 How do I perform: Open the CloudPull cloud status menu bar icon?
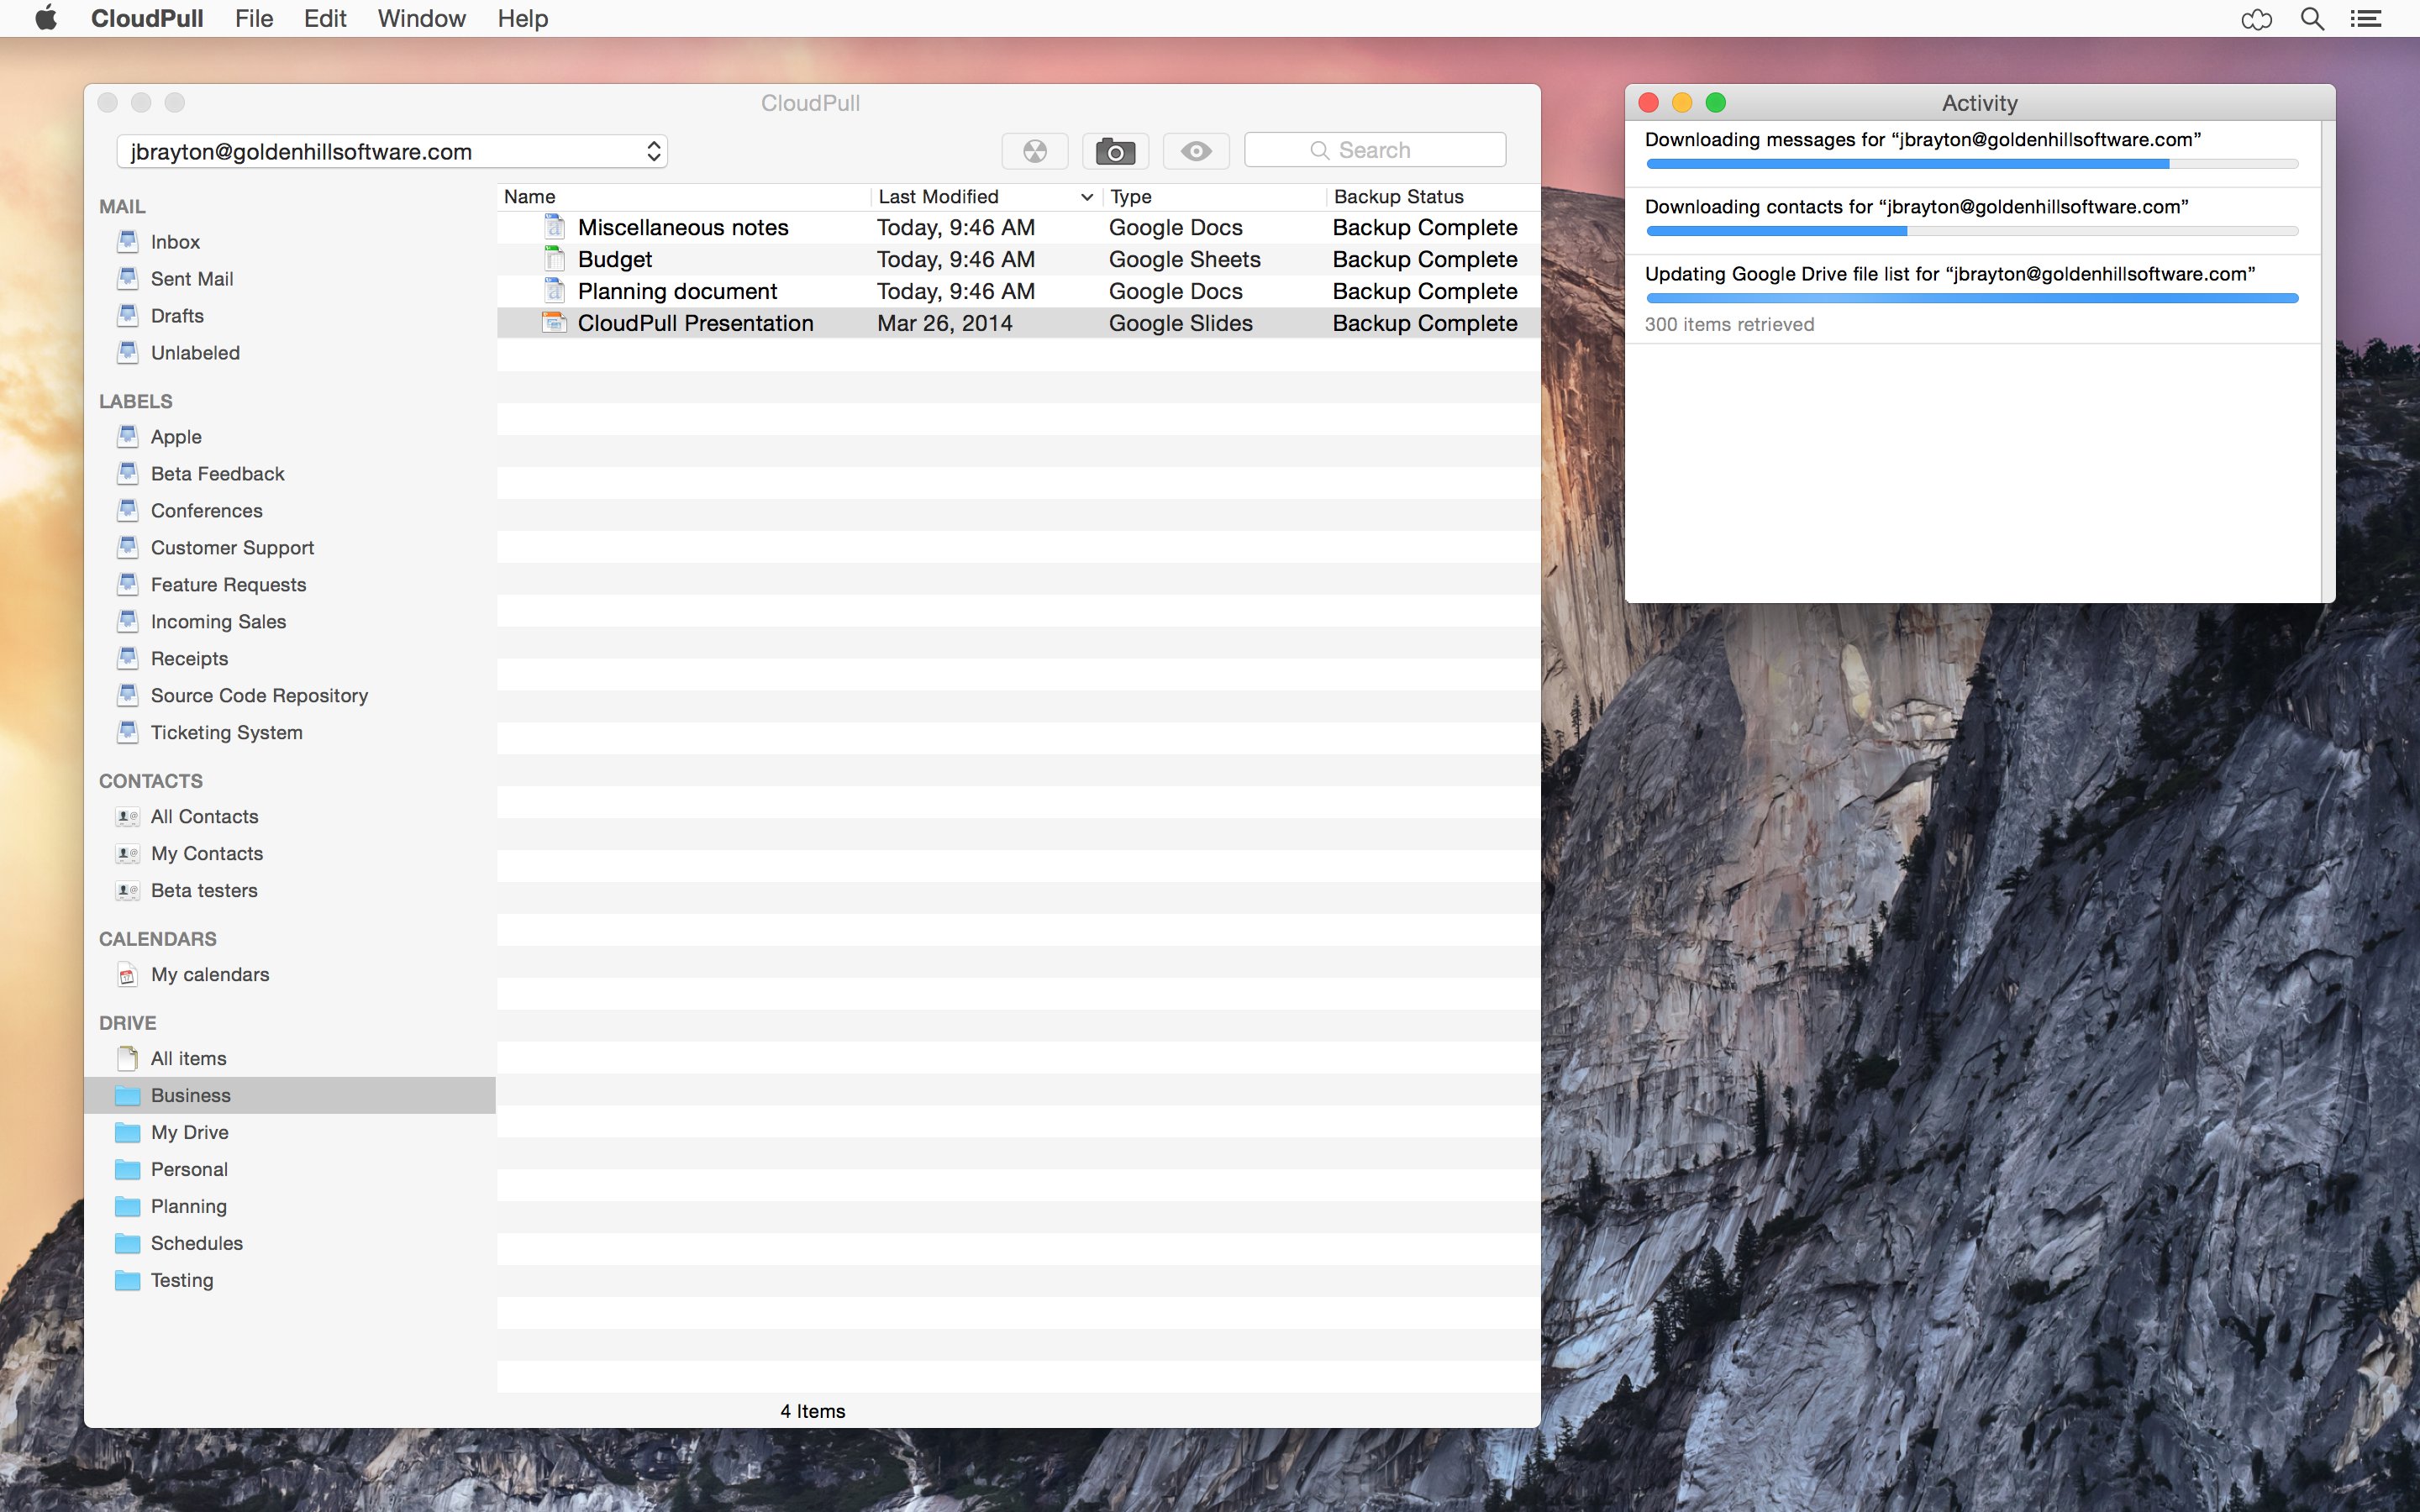point(2256,19)
